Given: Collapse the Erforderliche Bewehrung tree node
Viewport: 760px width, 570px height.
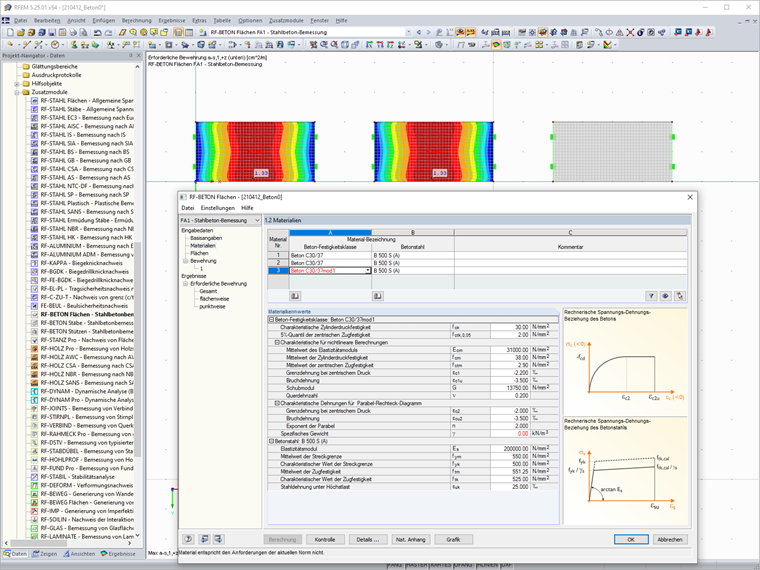Looking at the screenshot, I should click(185, 283).
